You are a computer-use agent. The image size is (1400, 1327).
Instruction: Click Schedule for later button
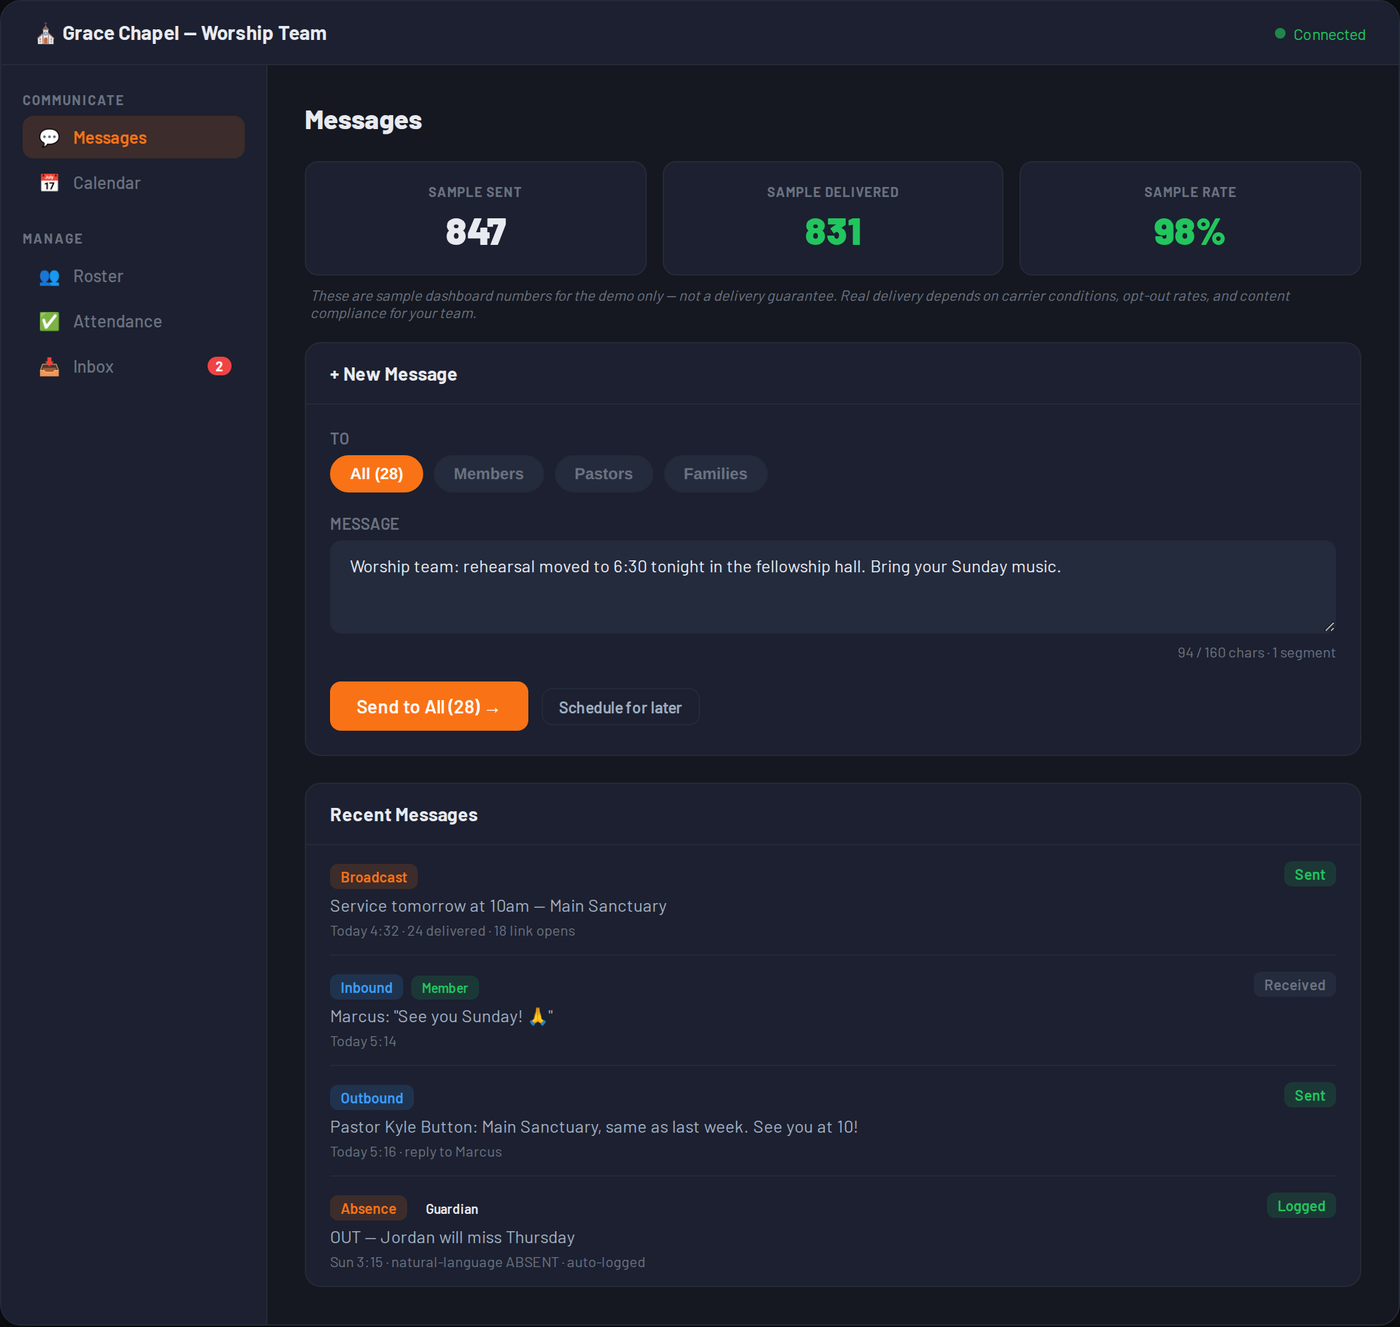point(620,707)
